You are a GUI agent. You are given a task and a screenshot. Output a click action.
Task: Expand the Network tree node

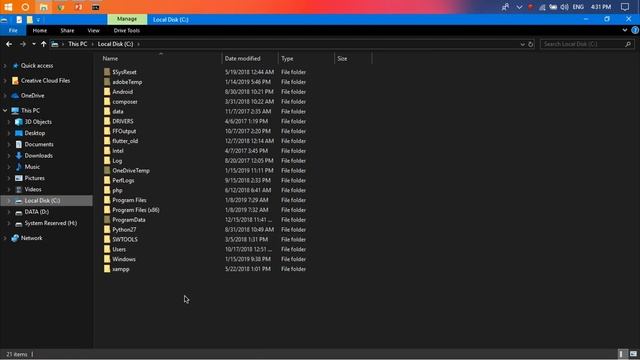5,238
